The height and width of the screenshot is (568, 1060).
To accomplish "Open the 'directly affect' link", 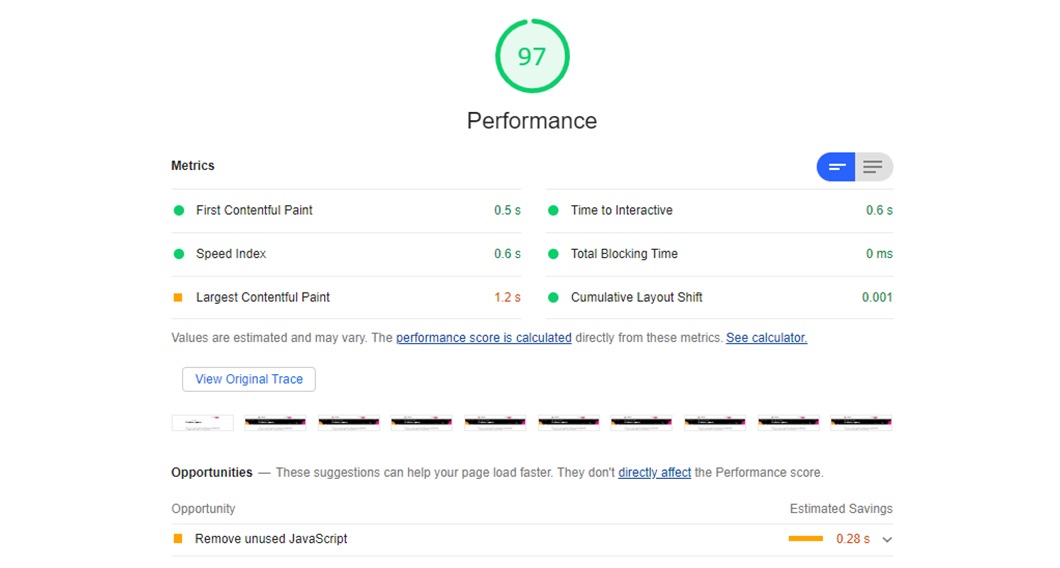I will point(654,473).
